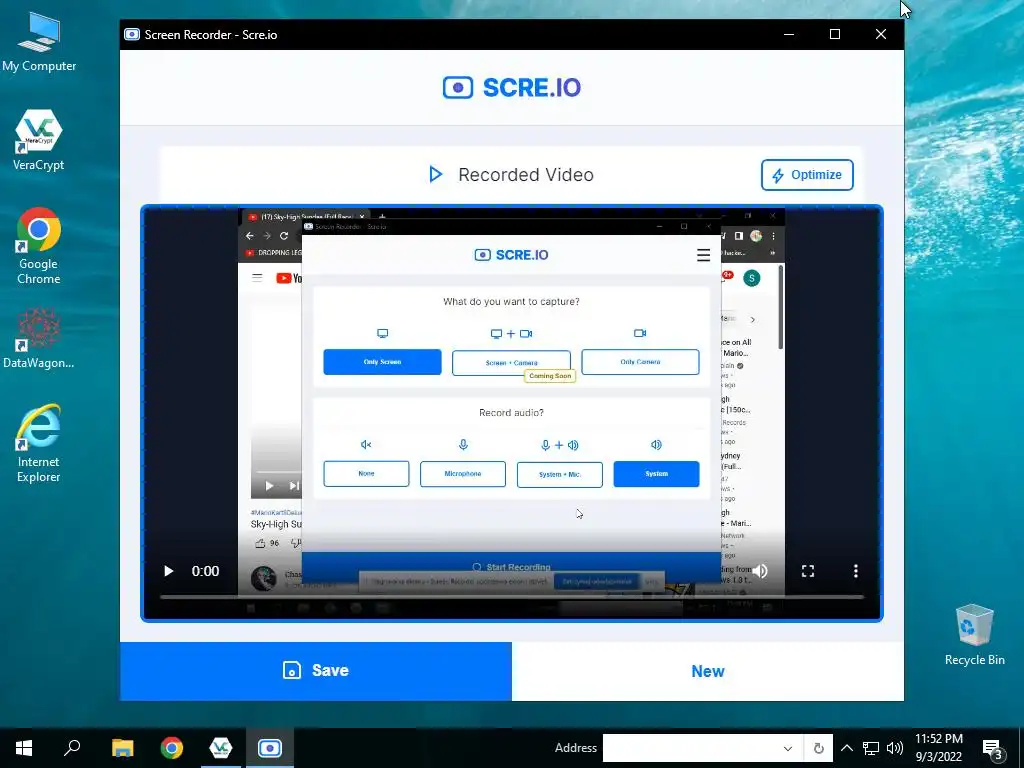Enter fullscreen for the recorded video
Viewport: 1024px width, 768px height.
click(x=808, y=571)
